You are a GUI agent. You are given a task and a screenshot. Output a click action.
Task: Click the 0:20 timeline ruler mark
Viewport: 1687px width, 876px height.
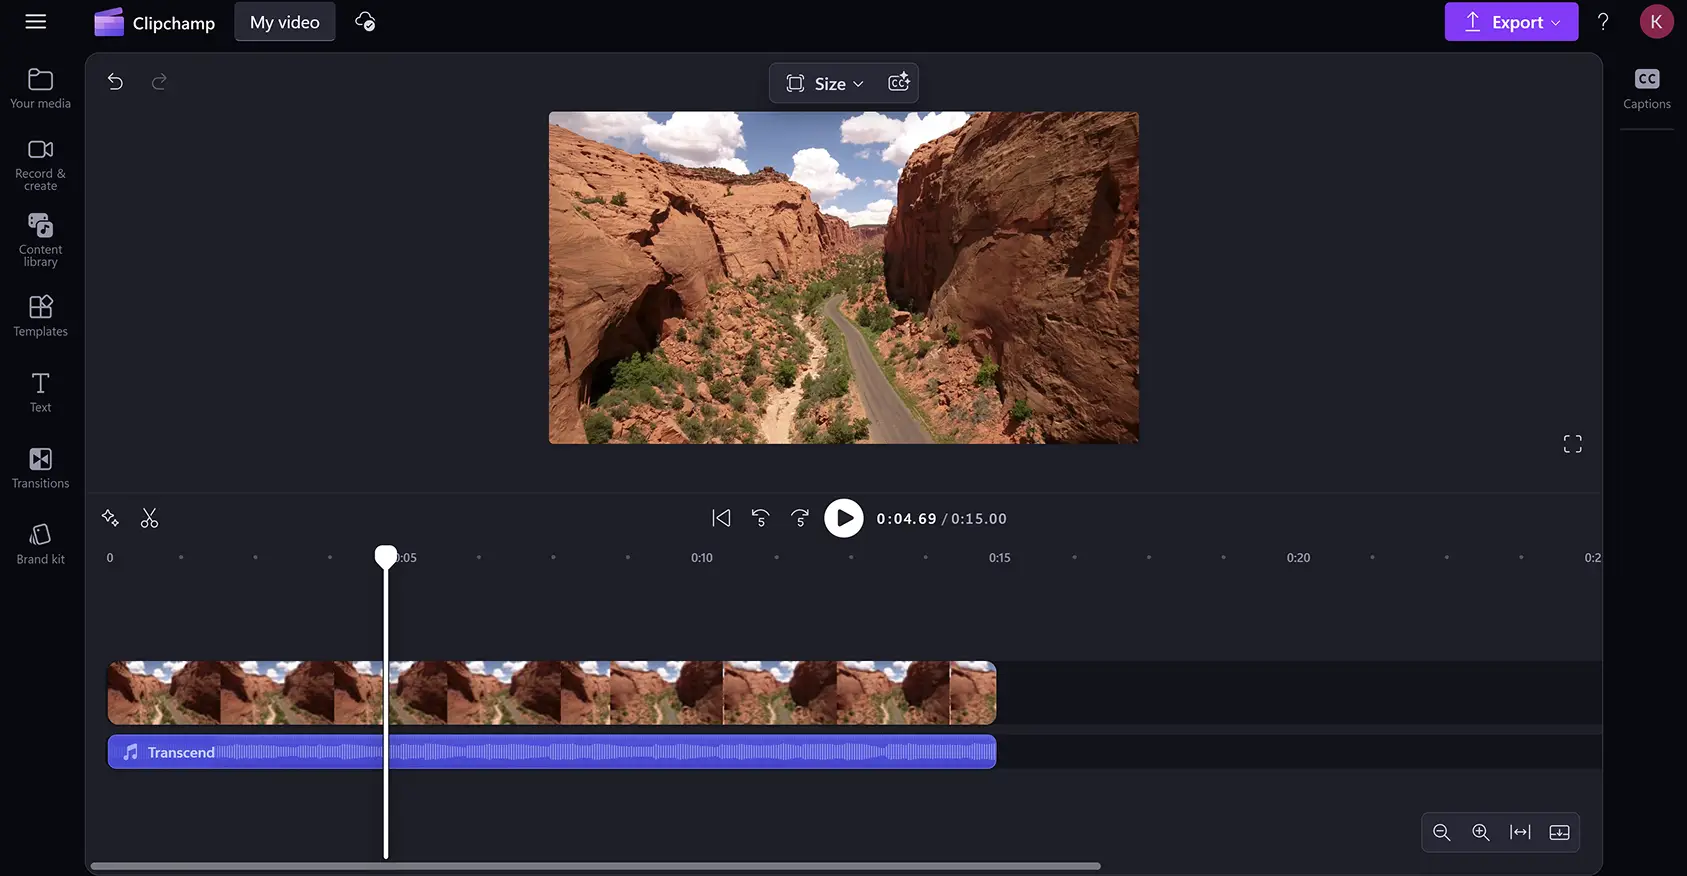pyautogui.click(x=1298, y=558)
